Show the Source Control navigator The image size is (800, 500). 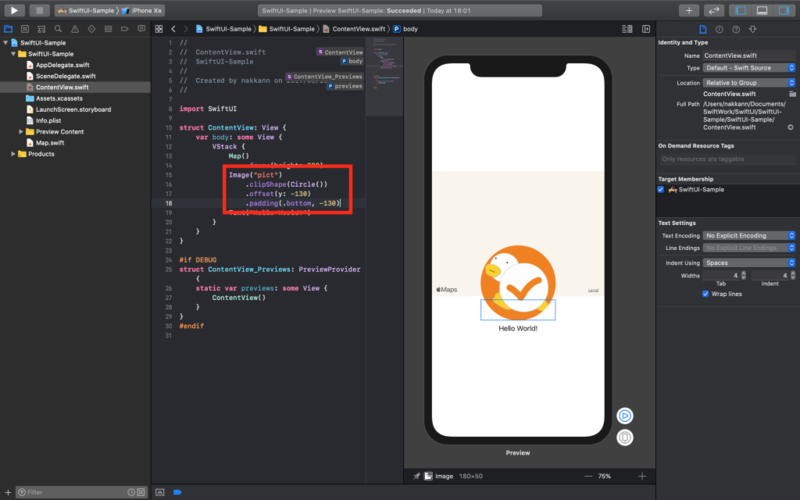coord(25,29)
